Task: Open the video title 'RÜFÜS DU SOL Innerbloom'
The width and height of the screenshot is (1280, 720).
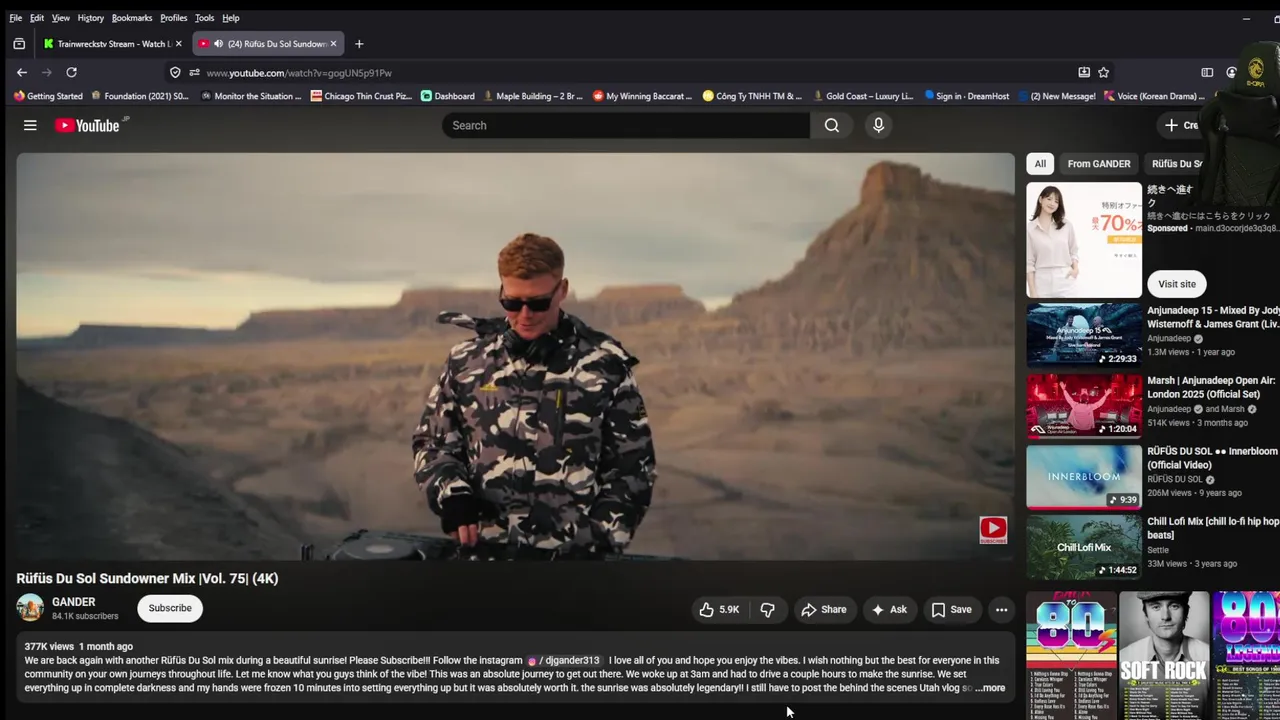Action: coord(1212,458)
